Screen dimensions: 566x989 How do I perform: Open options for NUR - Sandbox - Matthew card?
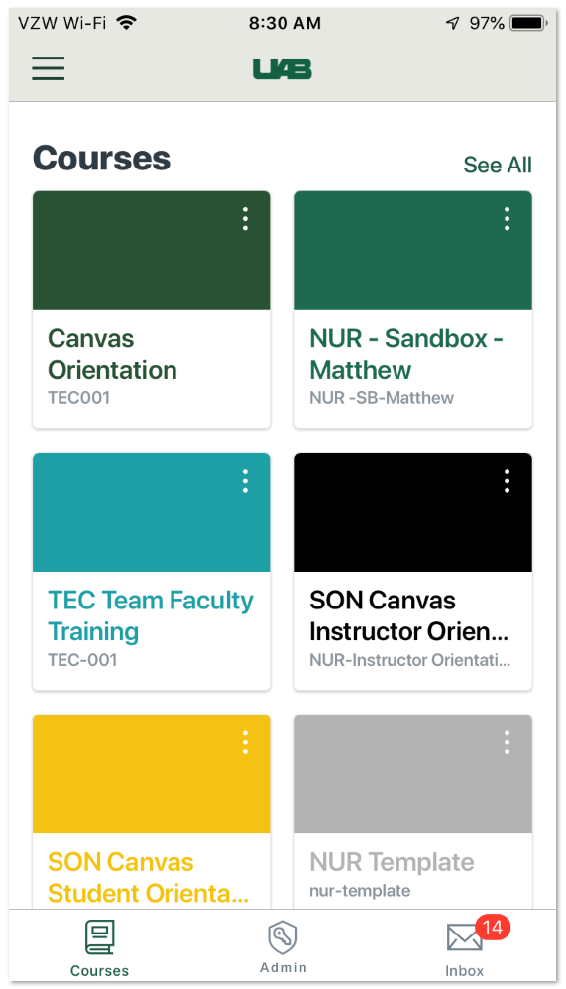point(507,219)
